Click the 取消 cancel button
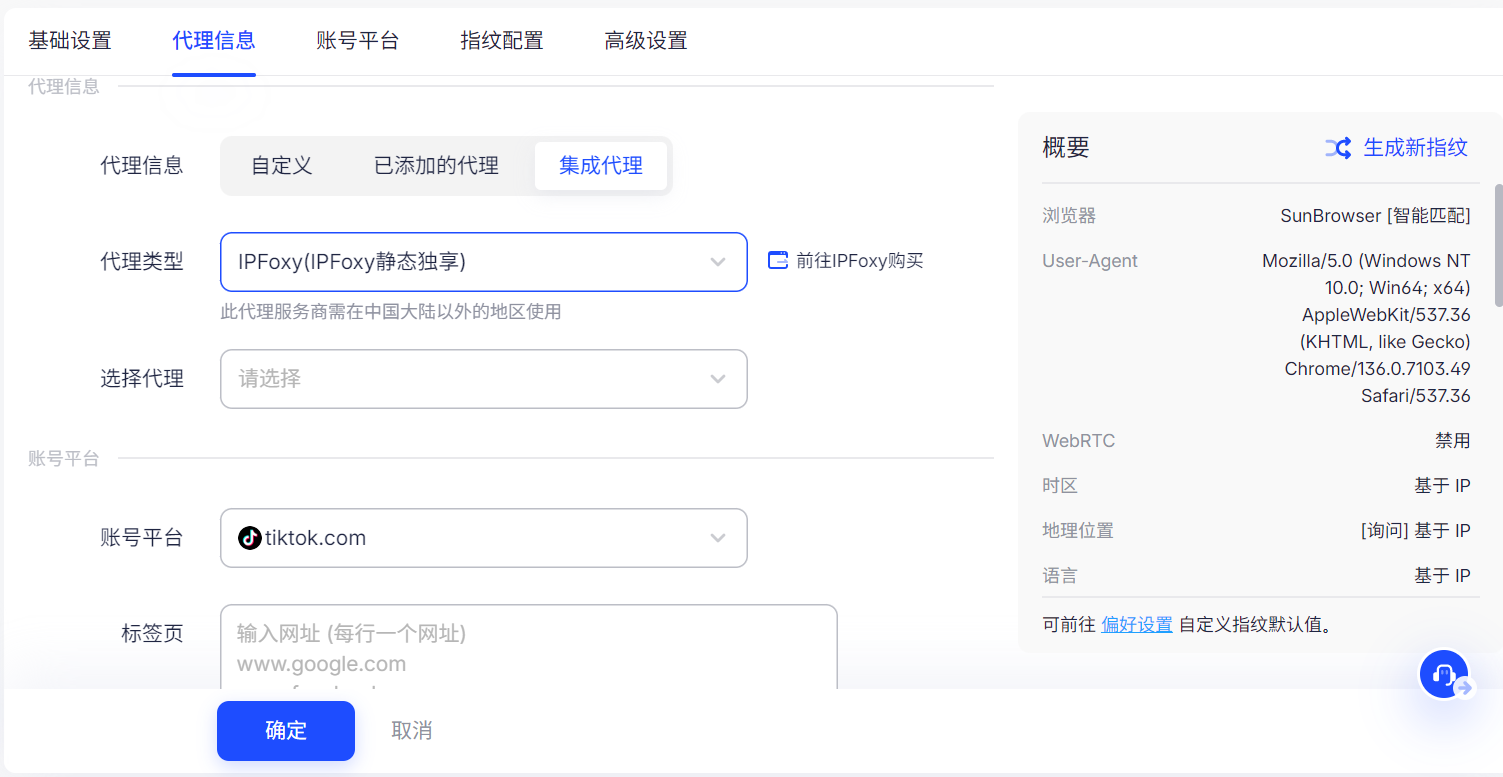Image resolution: width=1503 pixels, height=777 pixels. (x=412, y=731)
